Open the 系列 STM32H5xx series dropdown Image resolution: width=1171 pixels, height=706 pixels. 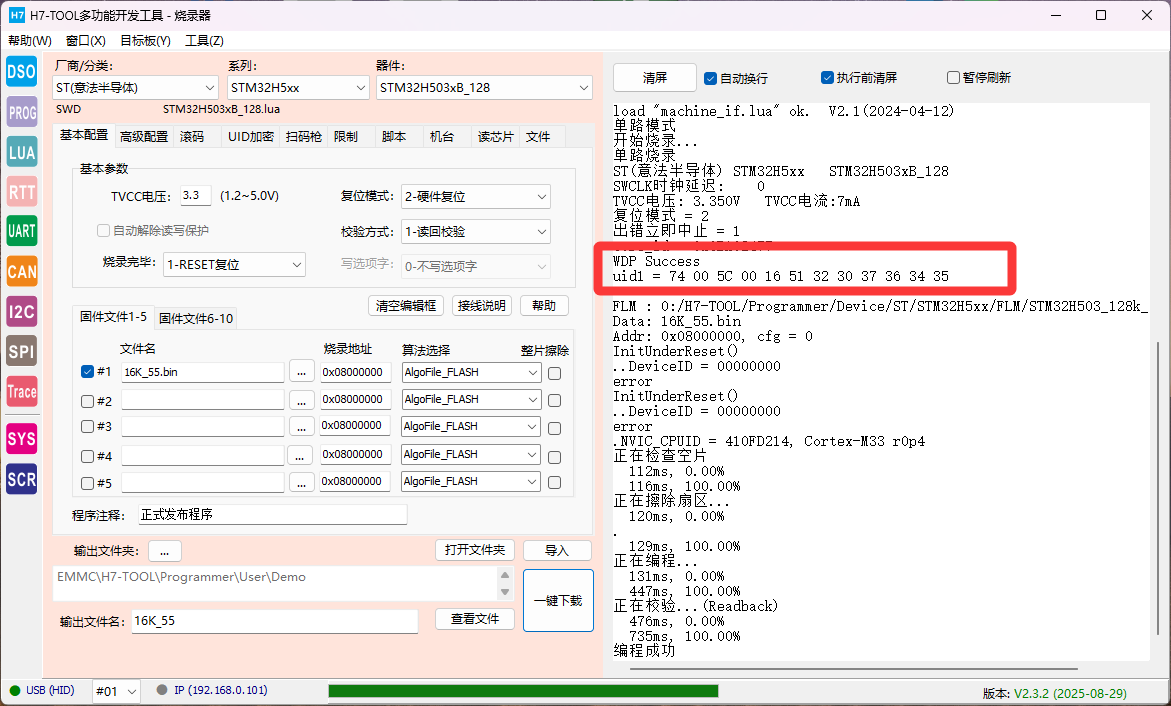pyautogui.click(x=298, y=87)
